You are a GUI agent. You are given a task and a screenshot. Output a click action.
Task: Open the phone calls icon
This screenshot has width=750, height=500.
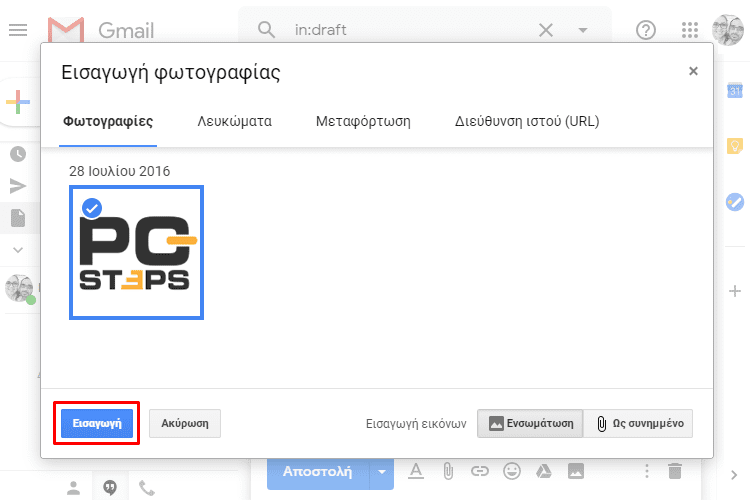click(146, 488)
